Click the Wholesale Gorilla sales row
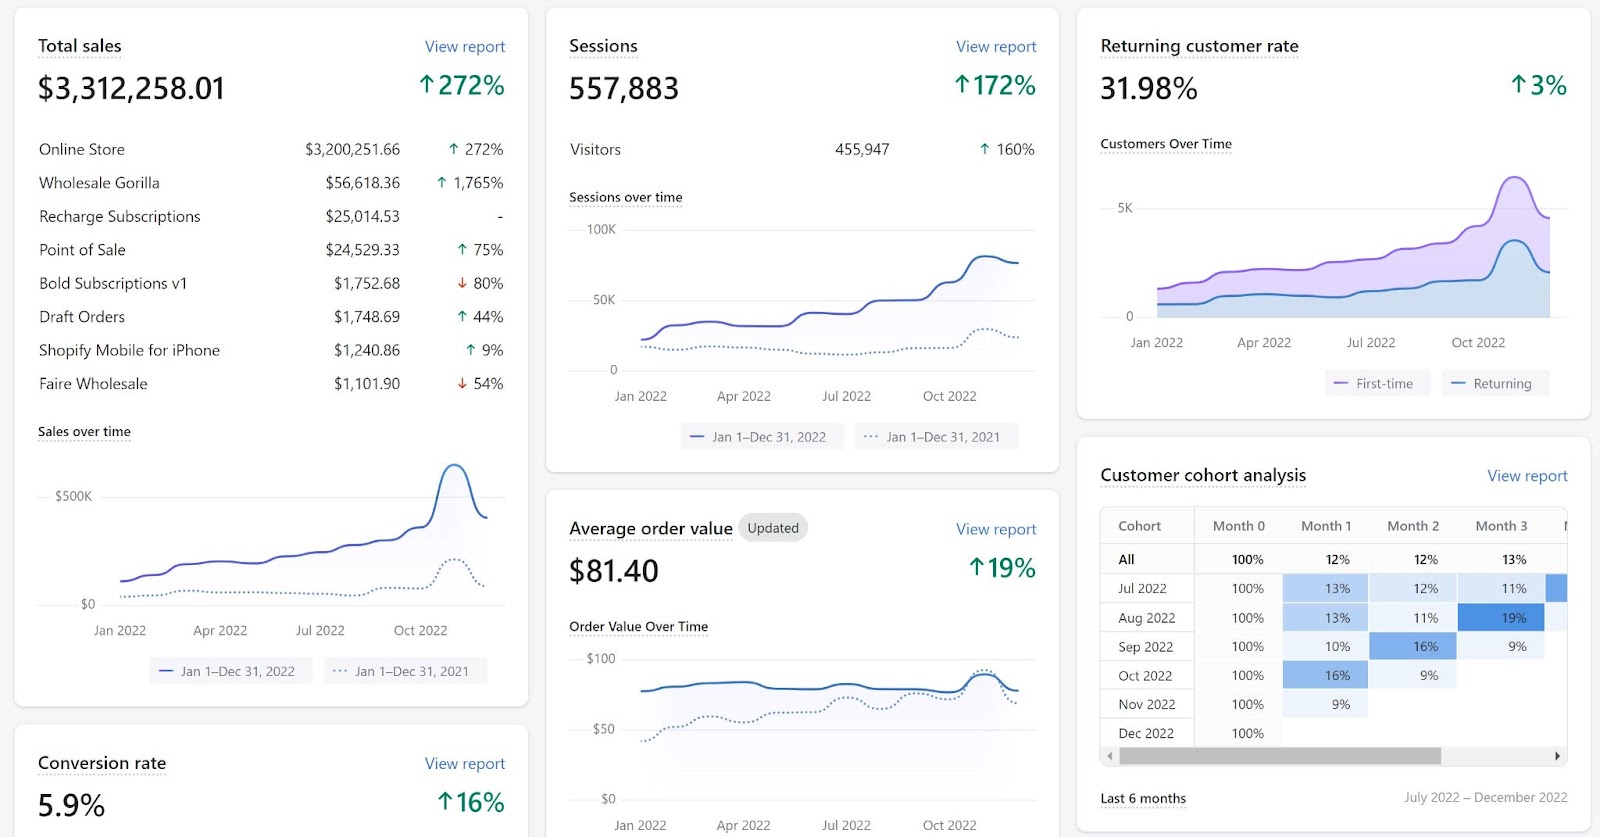 point(271,183)
